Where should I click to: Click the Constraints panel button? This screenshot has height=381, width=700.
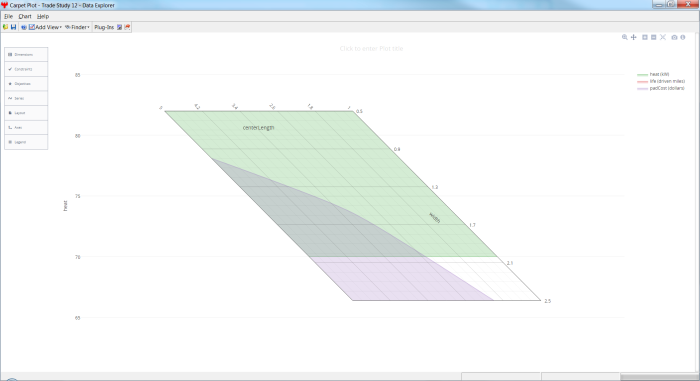(26, 69)
